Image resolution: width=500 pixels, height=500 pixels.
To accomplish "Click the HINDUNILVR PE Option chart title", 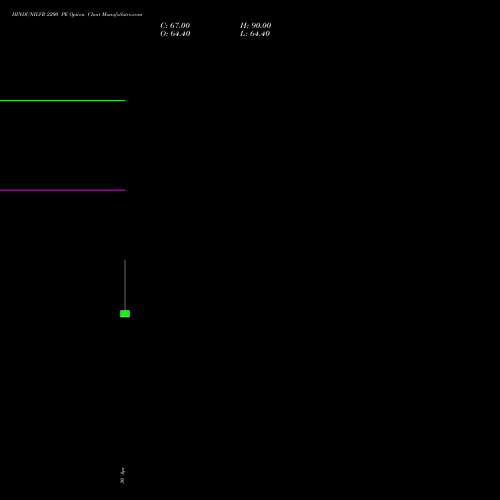I will [x=77, y=14].
